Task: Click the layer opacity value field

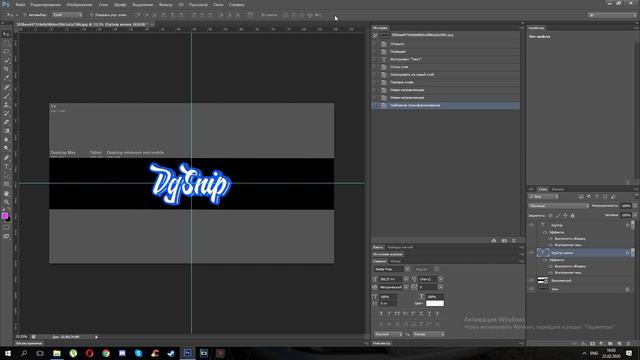Action: (626, 206)
